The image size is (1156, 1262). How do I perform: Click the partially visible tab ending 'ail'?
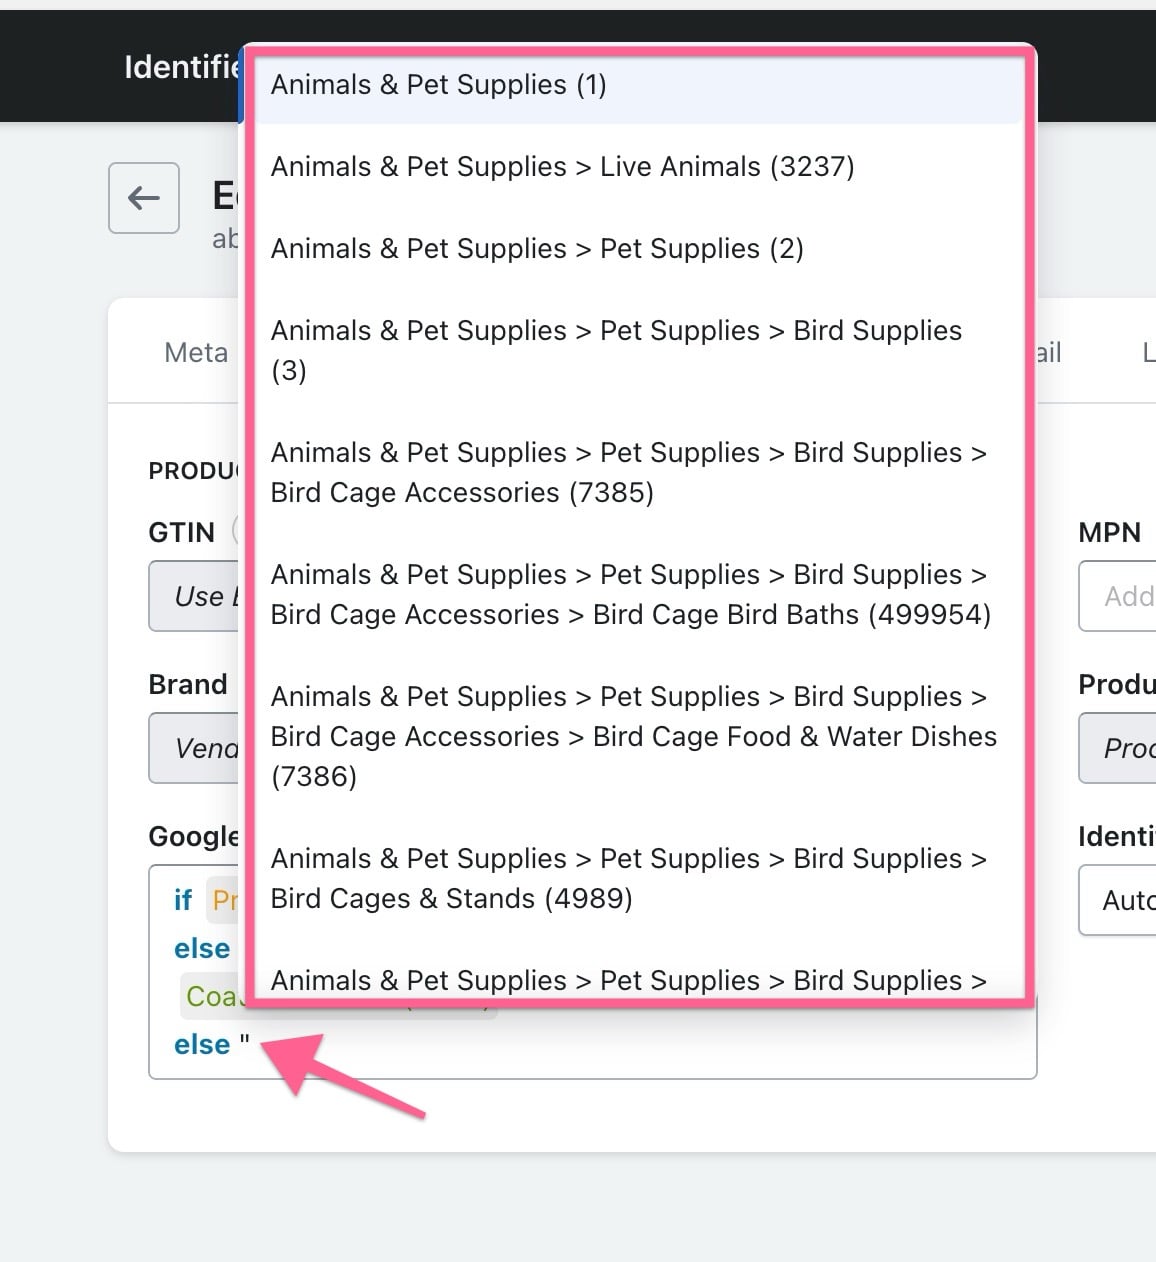tap(1048, 352)
